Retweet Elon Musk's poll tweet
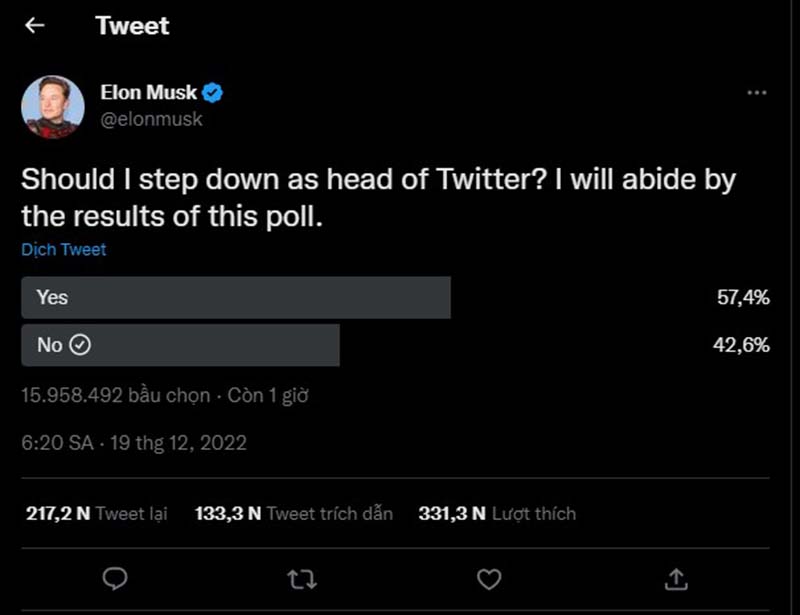The width and height of the screenshot is (800, 615). pyautogui.click(x=301, y=579)
